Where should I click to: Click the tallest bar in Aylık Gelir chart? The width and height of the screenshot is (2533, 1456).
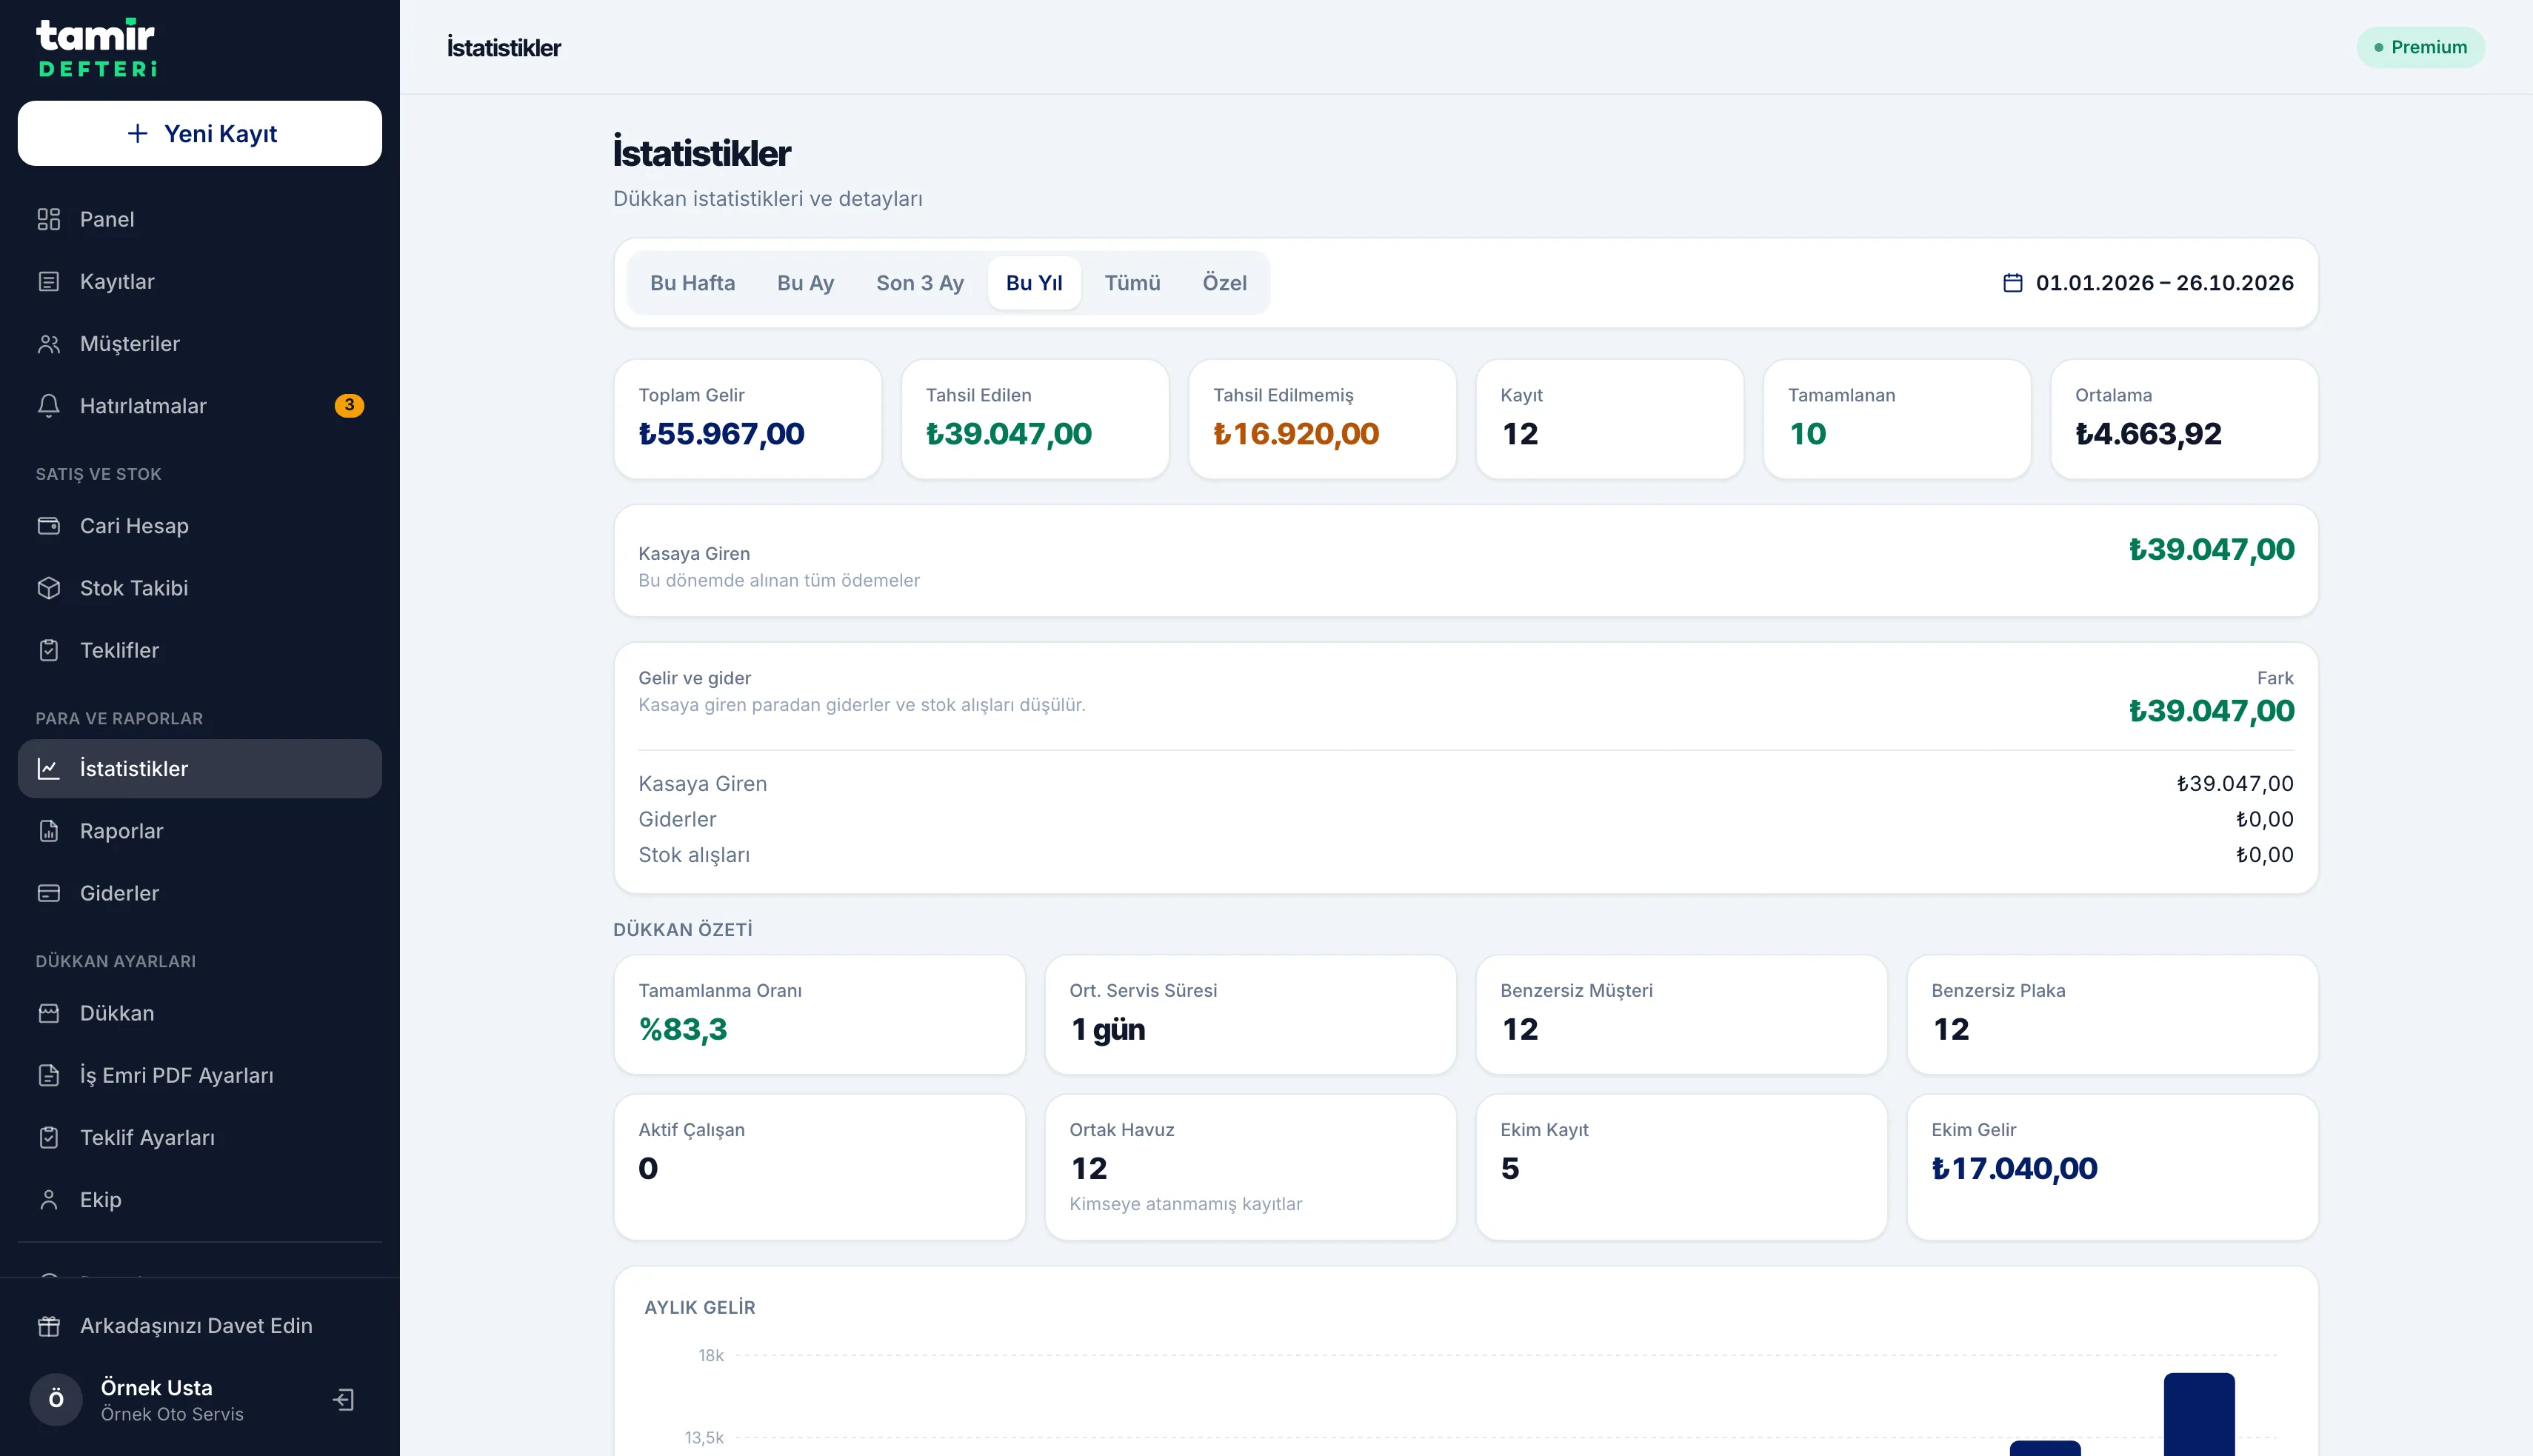coord(2199,1414)
